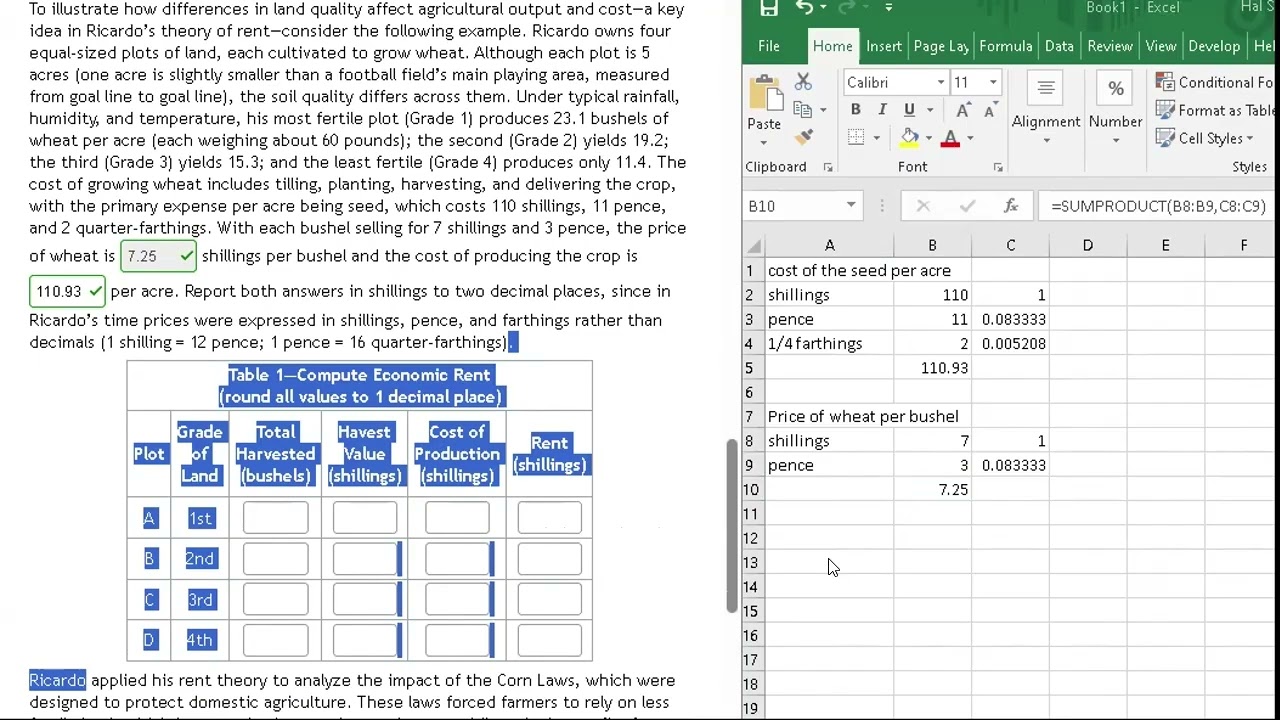1280x720 pixels.
Task: Click the web page vertical scrollbar thumb
Action: point(731,526)
